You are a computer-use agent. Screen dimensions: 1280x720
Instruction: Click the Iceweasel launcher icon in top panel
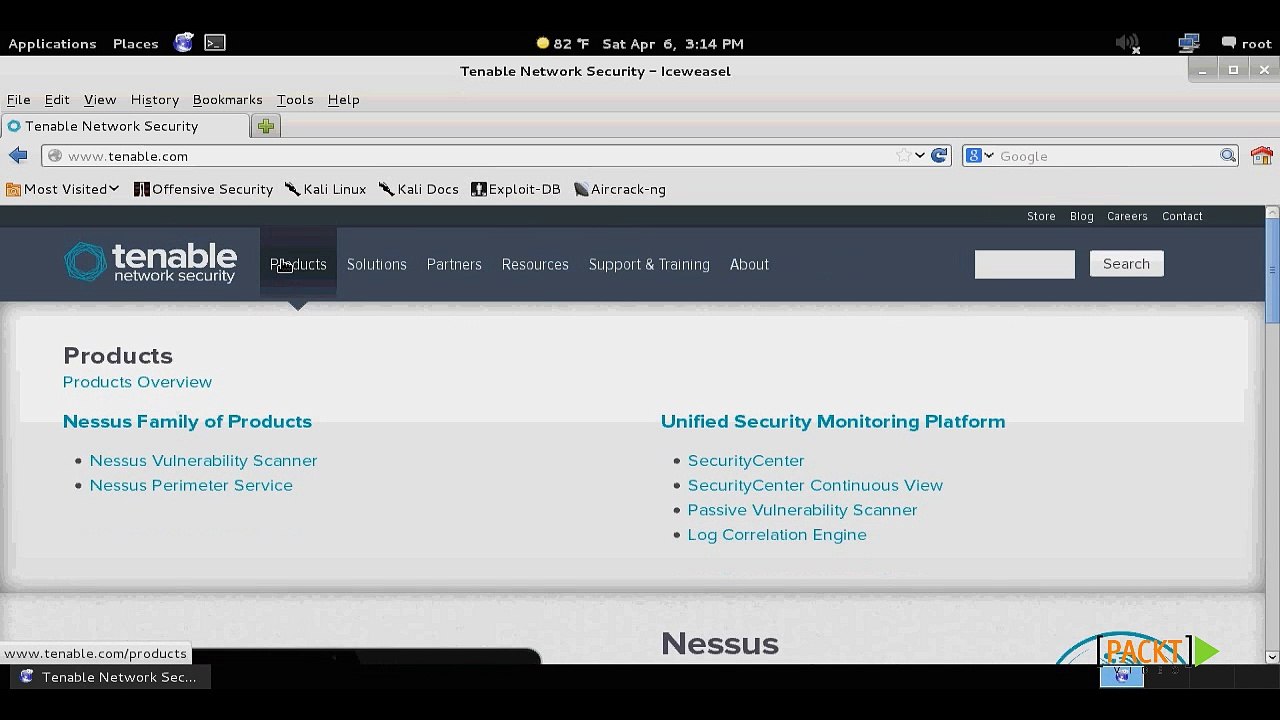[x=184, y=43]
